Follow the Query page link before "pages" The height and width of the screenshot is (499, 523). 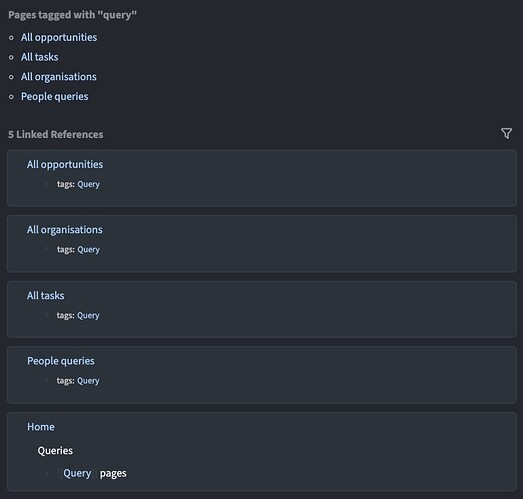pyautogui.click(x=77, y=473)
